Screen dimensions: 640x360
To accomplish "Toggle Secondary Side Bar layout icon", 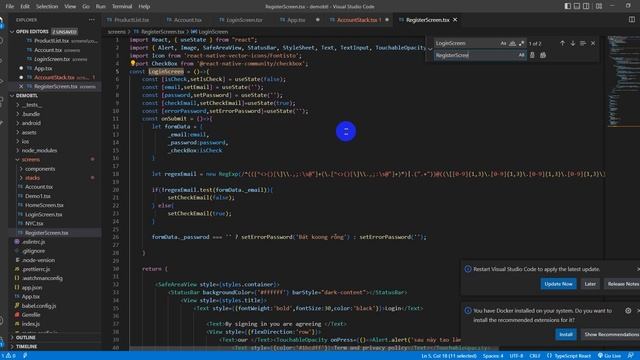I will [x=587, y=6].
